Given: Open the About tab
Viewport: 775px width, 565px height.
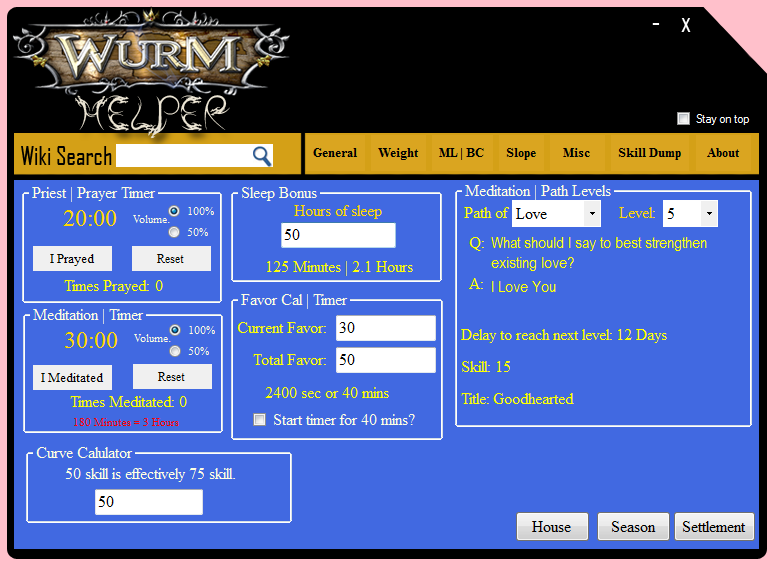Looking at the screenshot, I should point(723,153).
